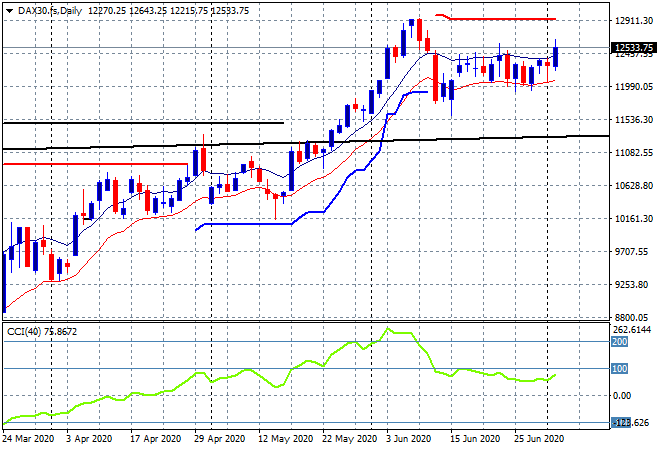
Task: Select the 3 Apr 2020 date label
Action: click(89, 438)
